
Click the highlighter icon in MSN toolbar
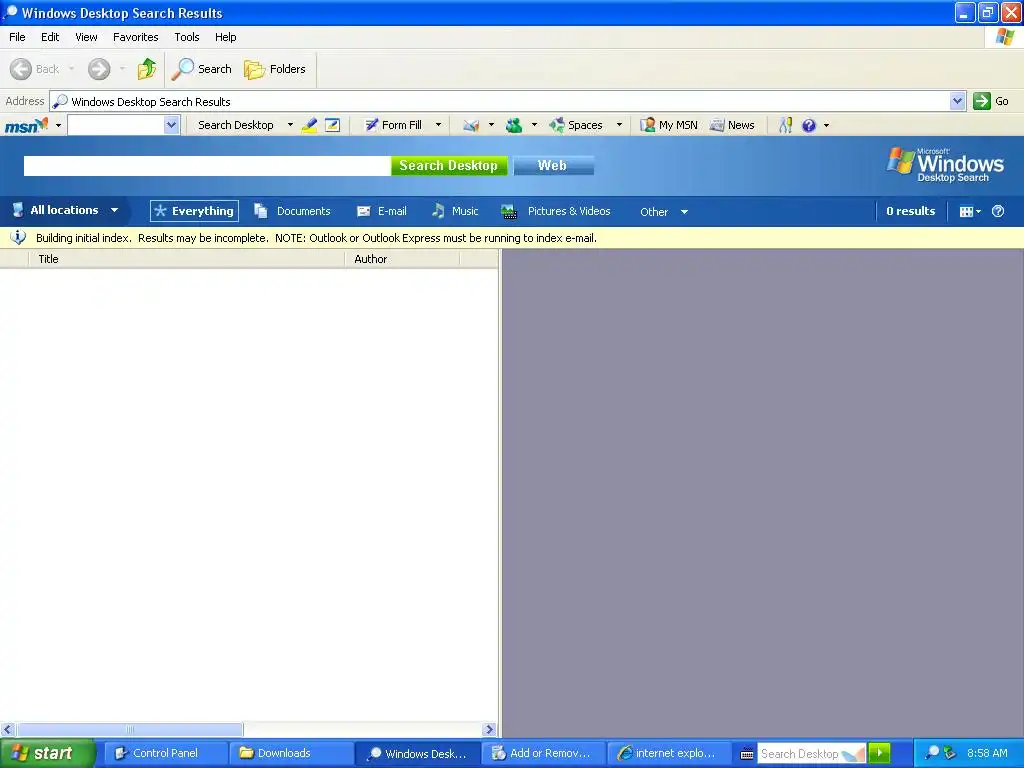tap(309, 125)
